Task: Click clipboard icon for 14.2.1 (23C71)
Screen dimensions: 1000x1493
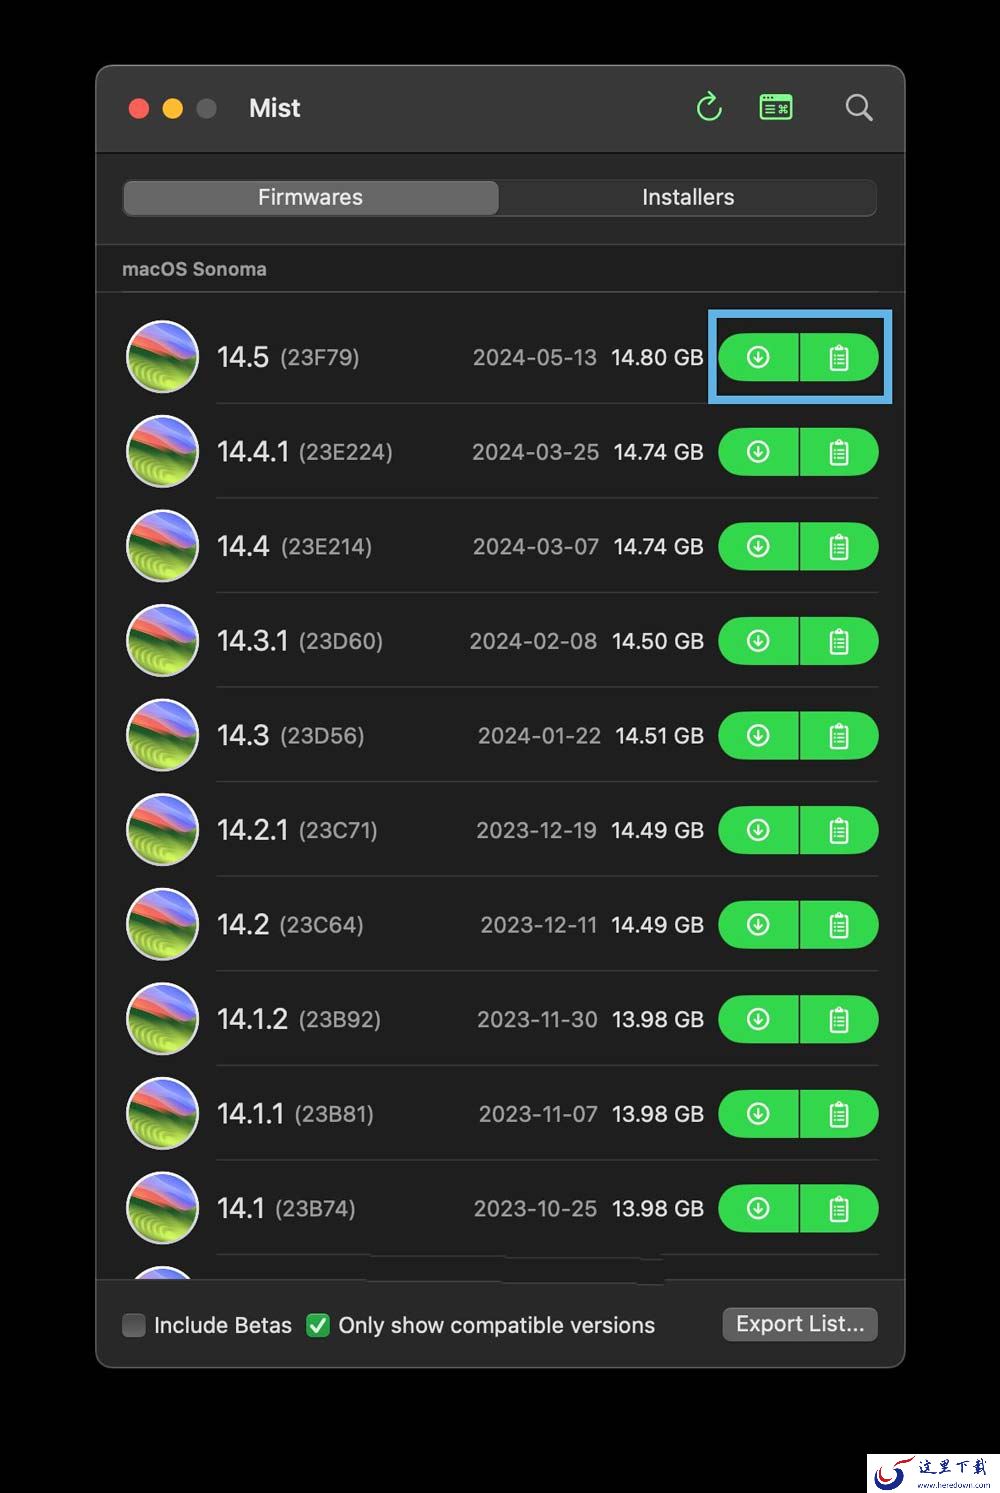Action: [x=839, y=830]
